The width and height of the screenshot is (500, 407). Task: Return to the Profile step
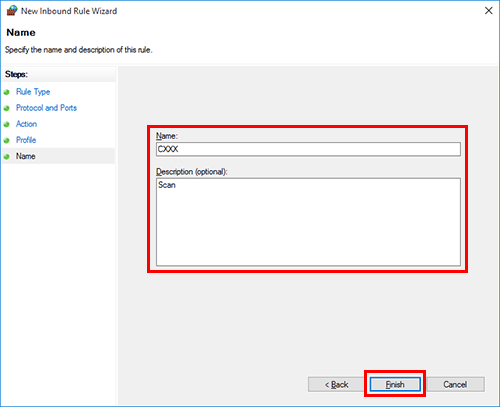point(26,140)
